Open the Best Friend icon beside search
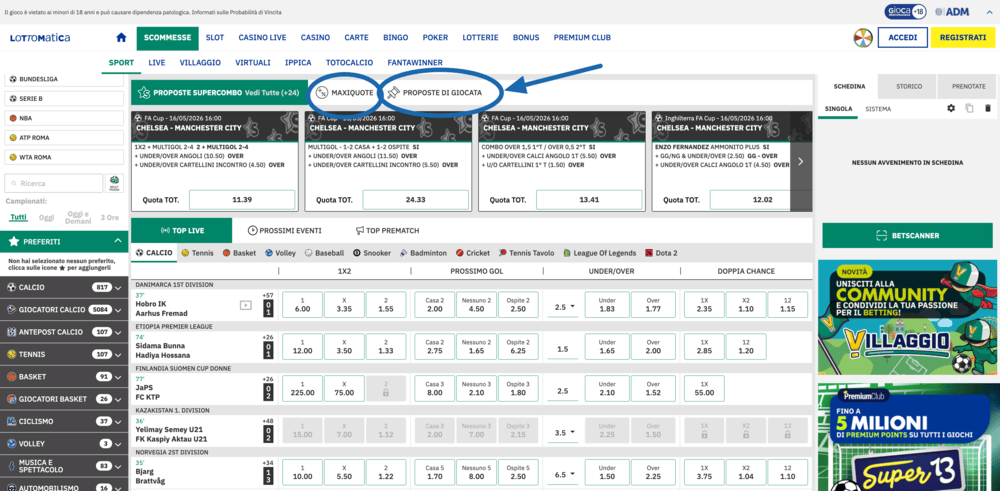The width and height of the screenshot is (1000, 491). (x=115, y=183)
